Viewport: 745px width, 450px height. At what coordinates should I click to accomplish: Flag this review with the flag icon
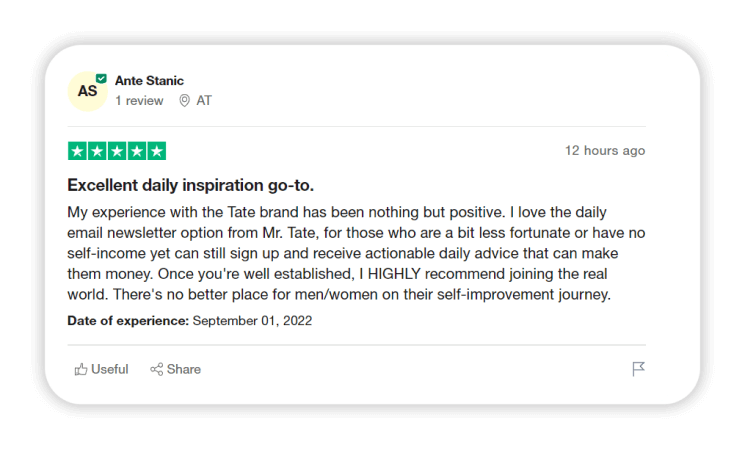[638, 369]
